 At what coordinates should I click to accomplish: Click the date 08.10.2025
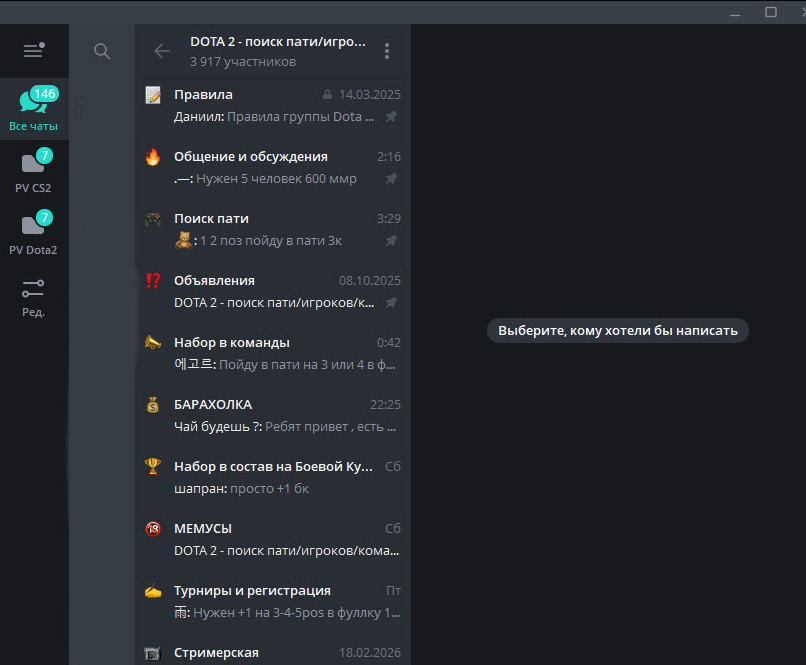[370, 281]
